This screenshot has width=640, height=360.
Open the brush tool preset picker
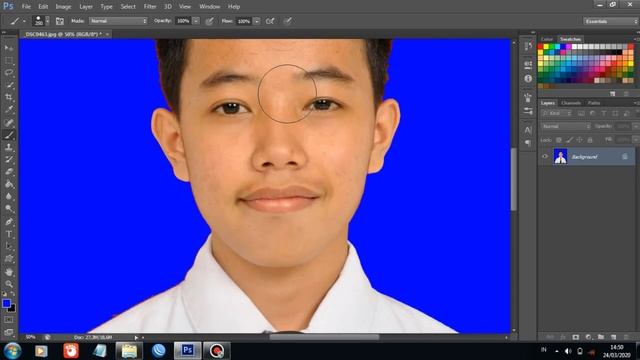pyautogui.click(x=17, y=21)
